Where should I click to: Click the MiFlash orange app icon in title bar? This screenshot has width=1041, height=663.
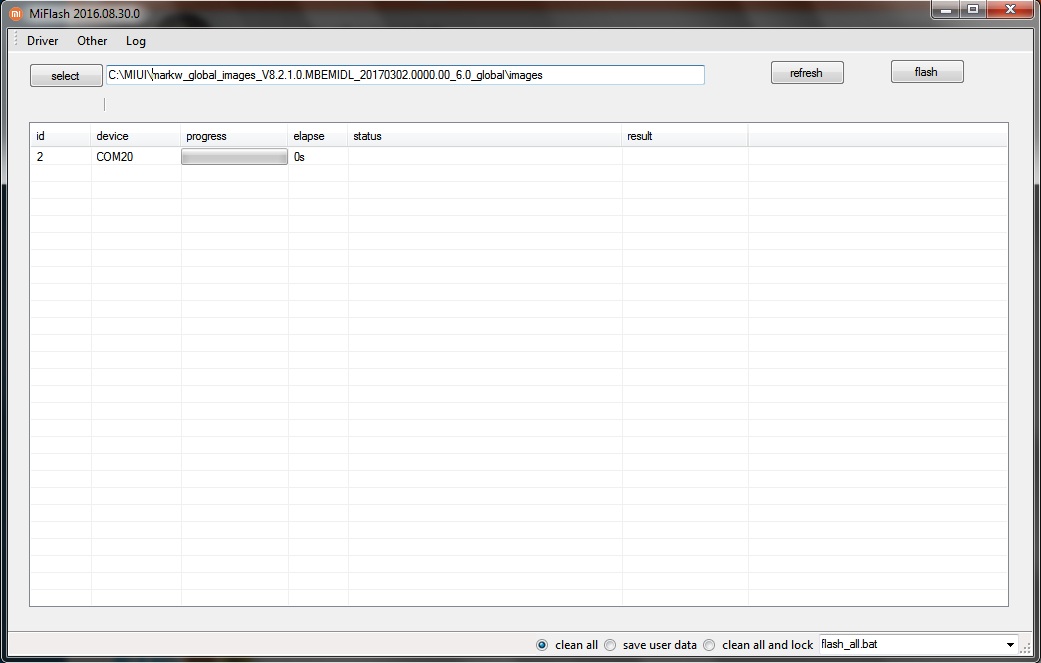[x=16, y=14]
